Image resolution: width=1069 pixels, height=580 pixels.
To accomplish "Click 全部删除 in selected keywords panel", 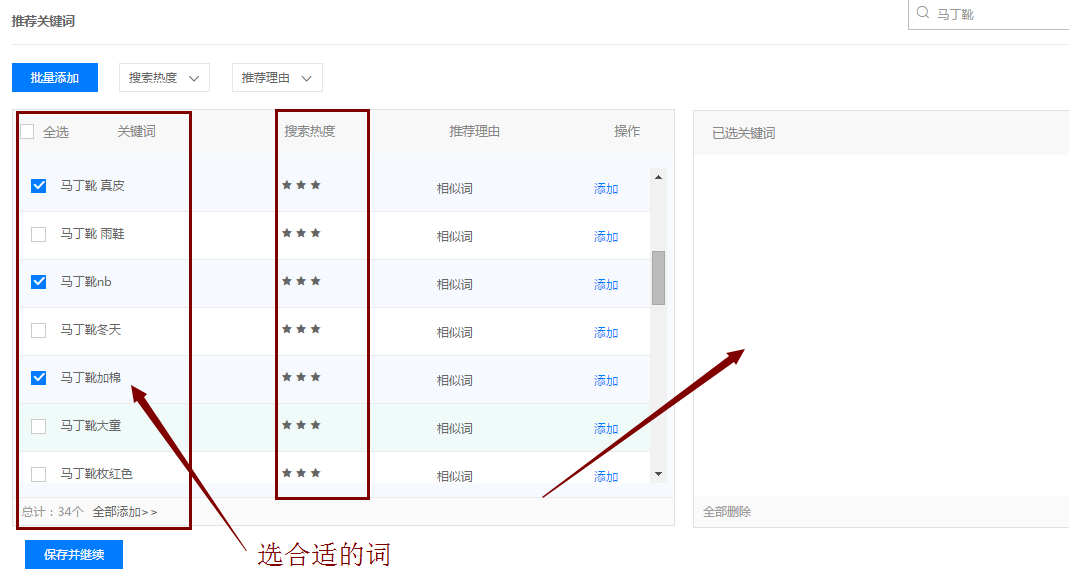I will pos(727,512).
